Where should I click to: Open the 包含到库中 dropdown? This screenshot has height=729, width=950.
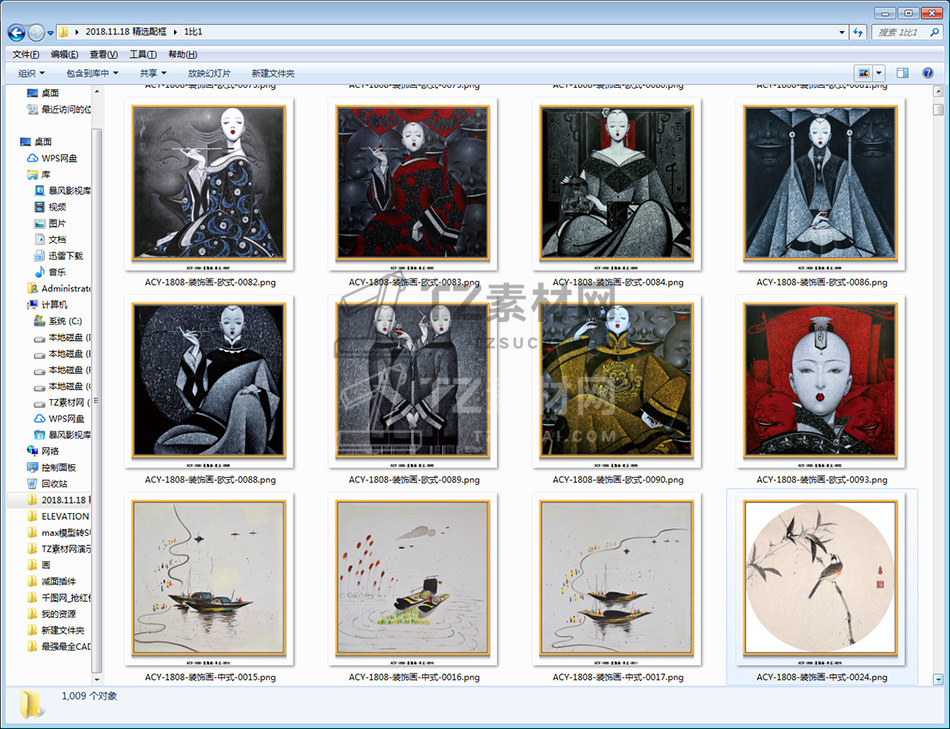click(92, 73)
